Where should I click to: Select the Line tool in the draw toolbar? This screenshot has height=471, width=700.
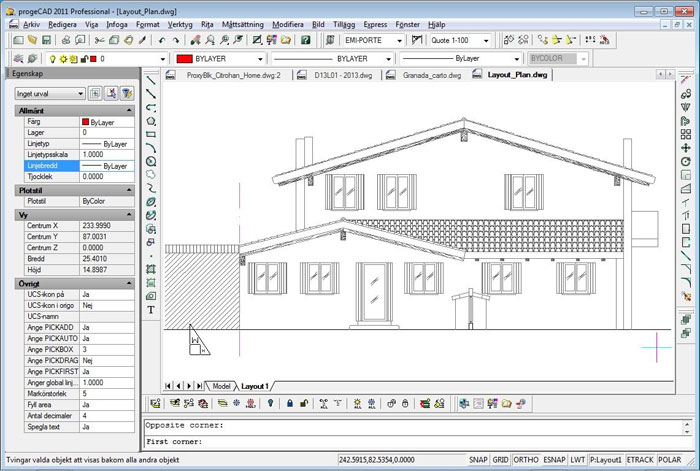[x=151, y=80]
